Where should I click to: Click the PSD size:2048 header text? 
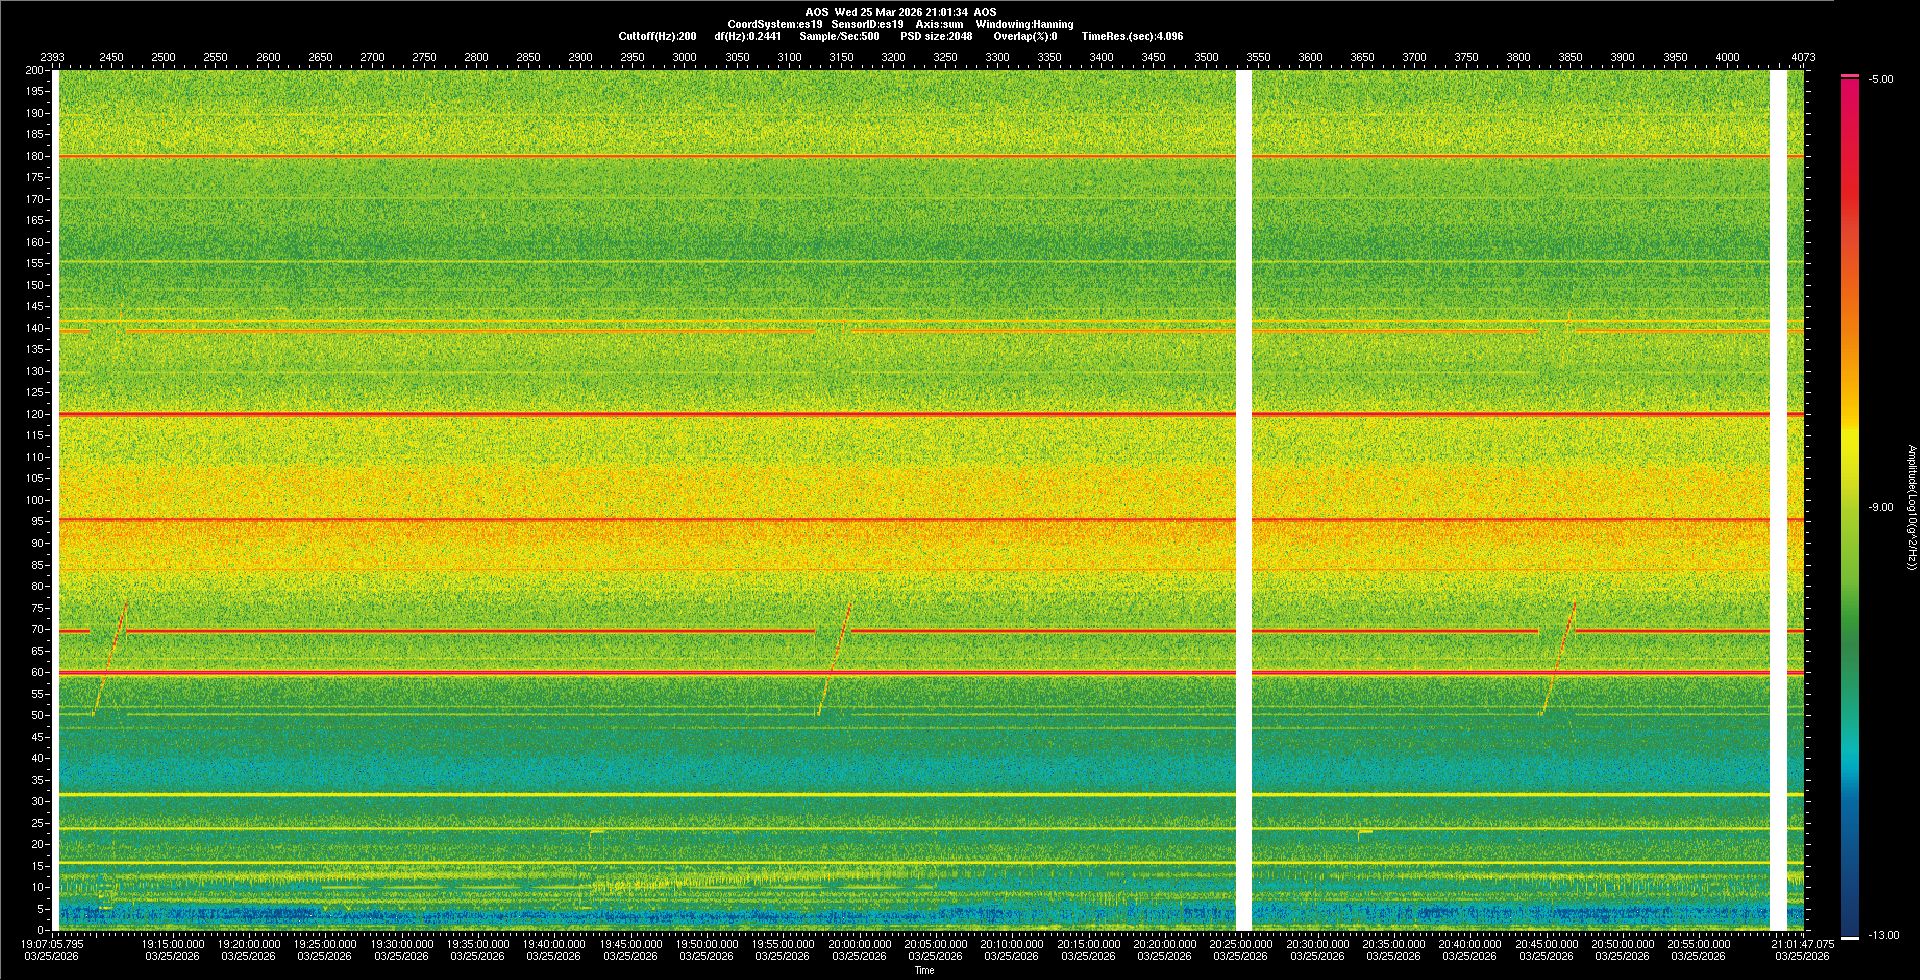pyautogui.click(x=936, y=36)
